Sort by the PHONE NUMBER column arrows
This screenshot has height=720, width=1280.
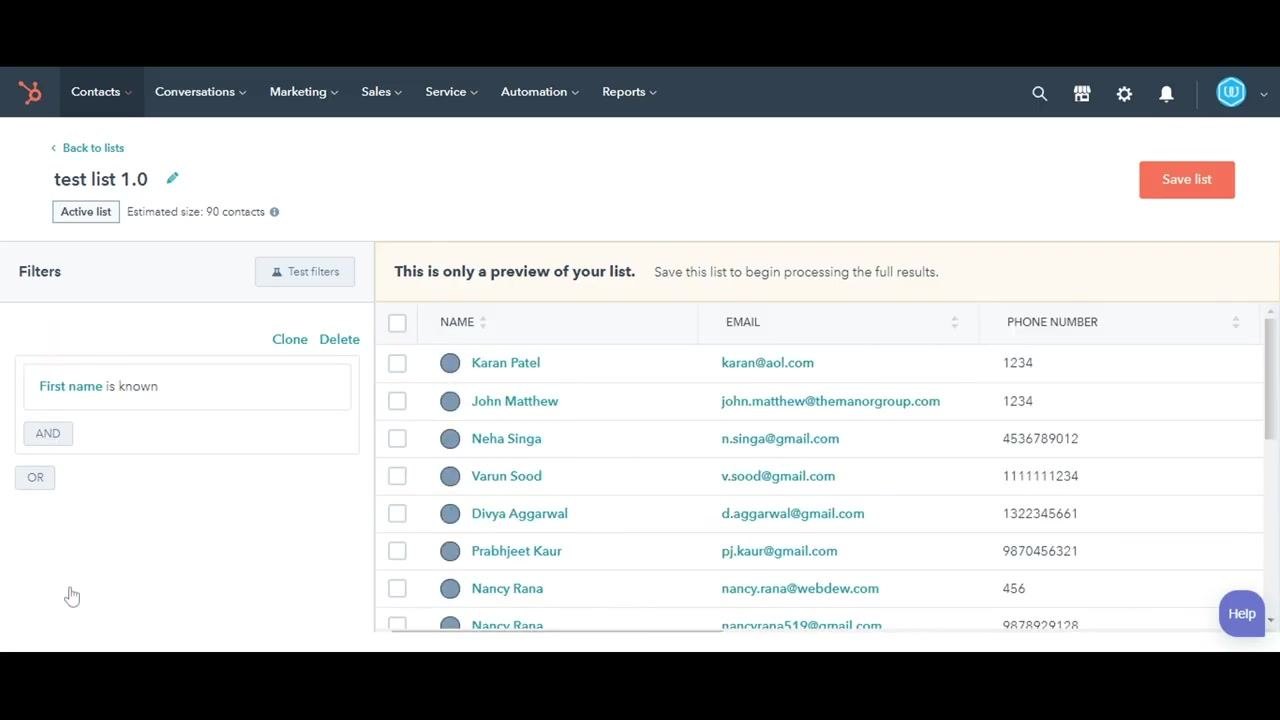point(1236,322)
